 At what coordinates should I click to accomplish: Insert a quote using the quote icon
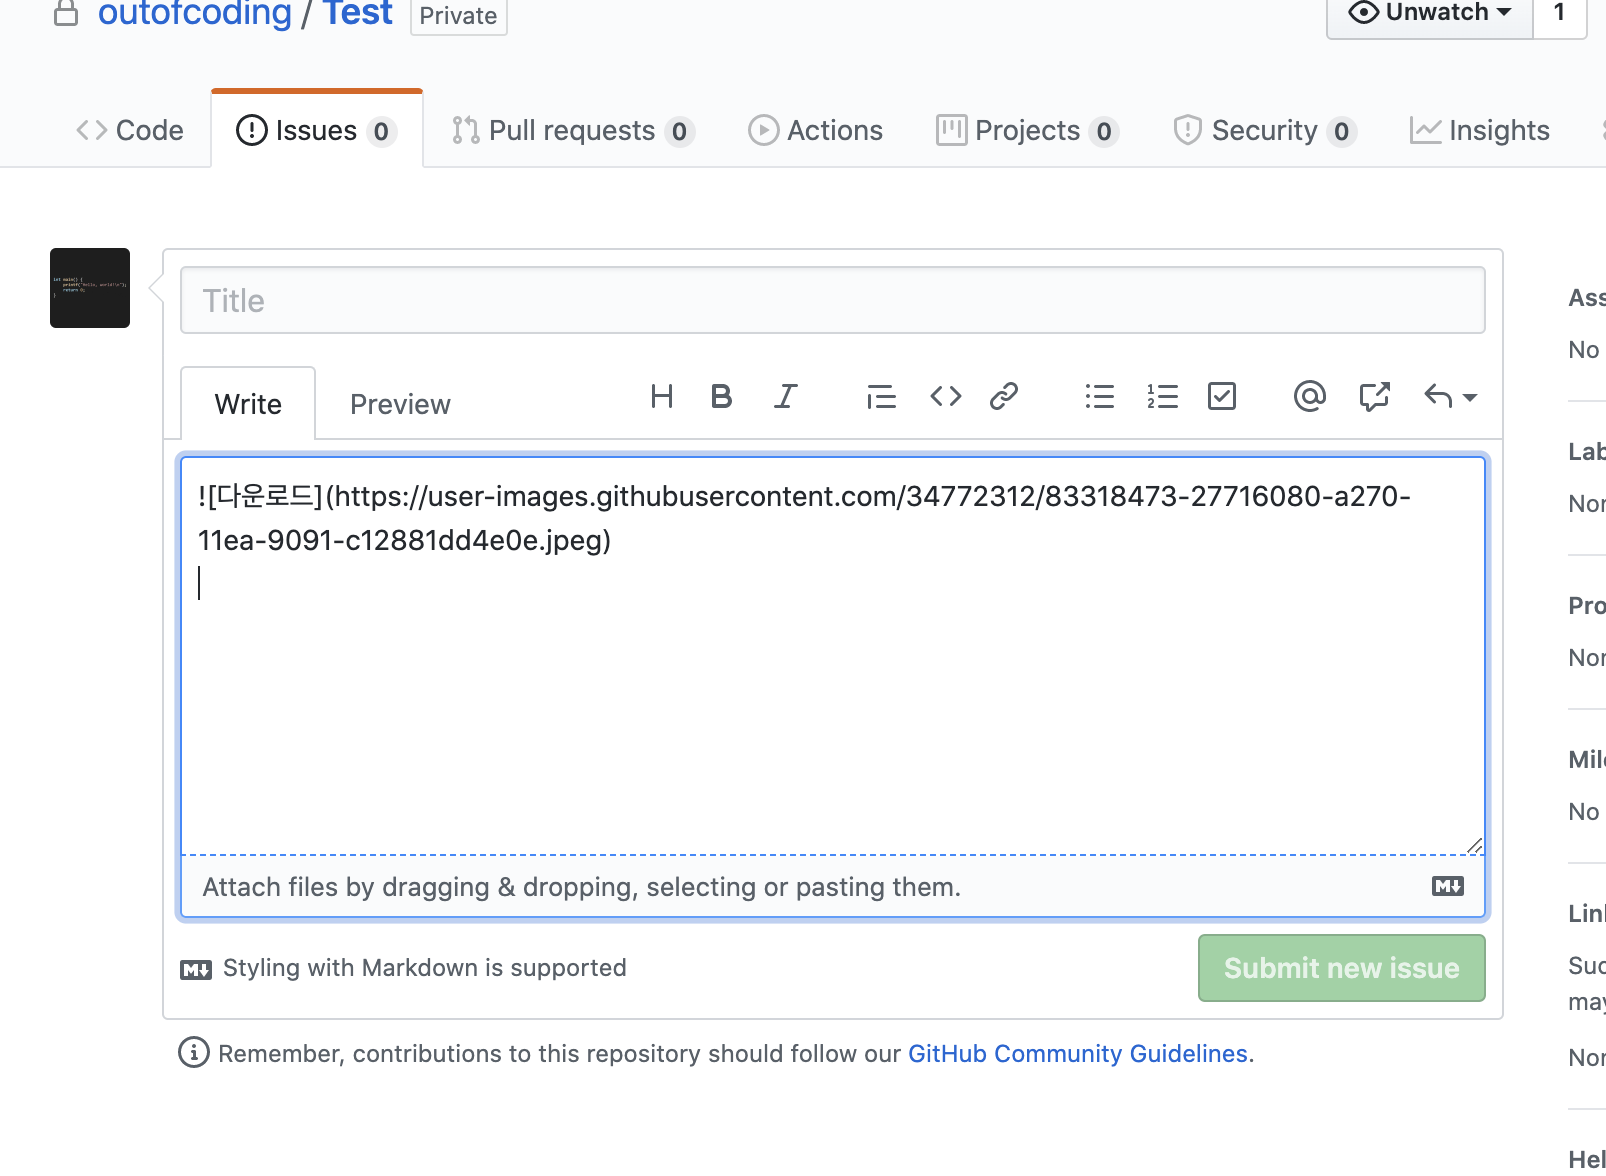coord(881,397)
